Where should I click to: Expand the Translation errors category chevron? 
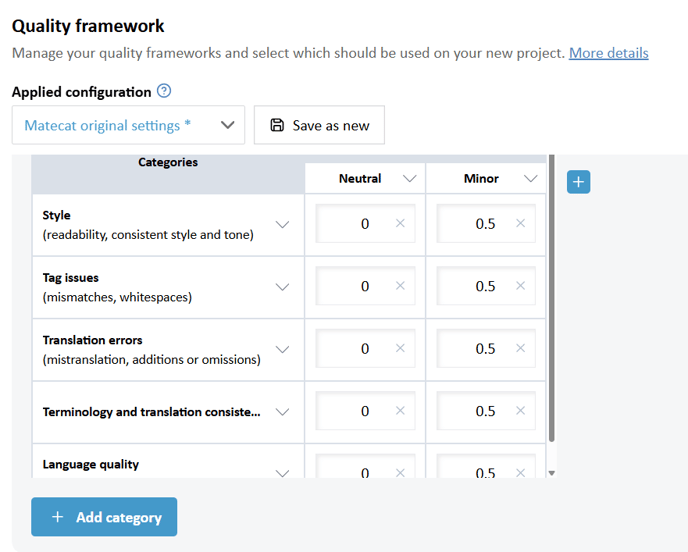click(282, 349)
